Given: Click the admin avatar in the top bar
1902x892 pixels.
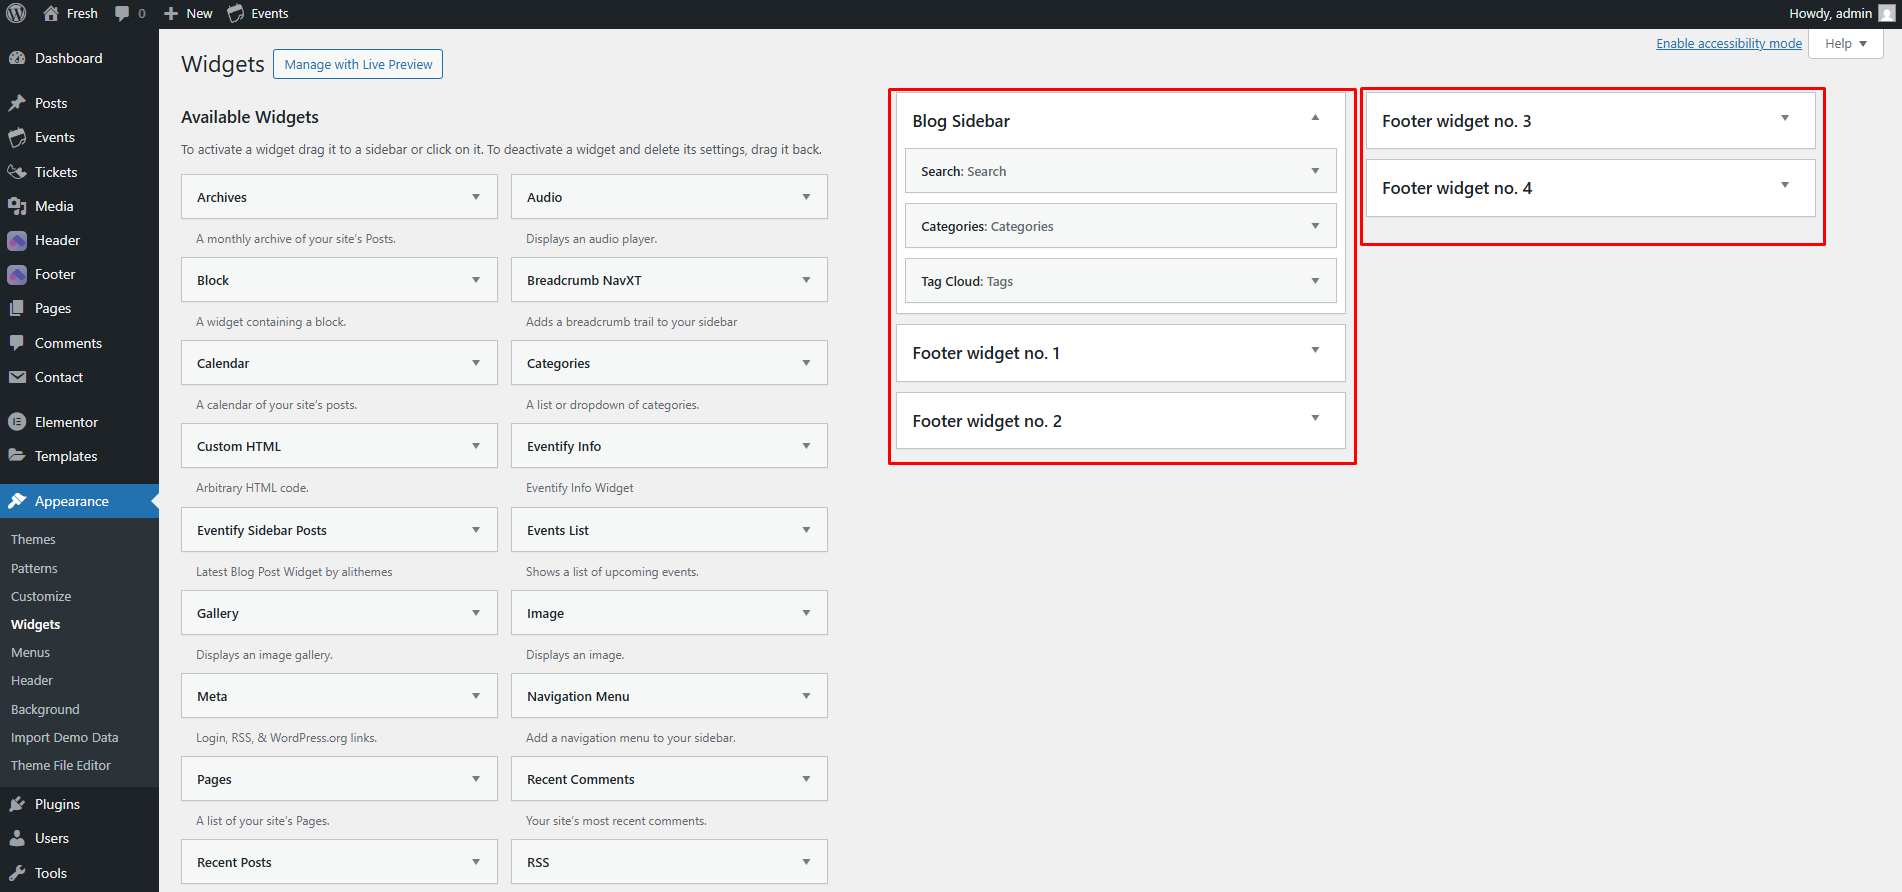Looking at the screenshot, I should tap(1887, 13).
